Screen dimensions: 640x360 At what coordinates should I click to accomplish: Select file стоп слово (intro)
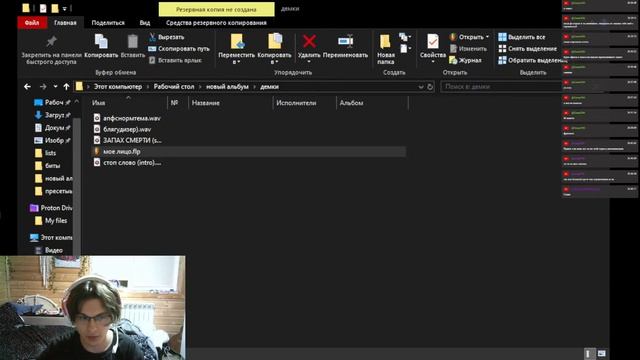coord(127,162)
